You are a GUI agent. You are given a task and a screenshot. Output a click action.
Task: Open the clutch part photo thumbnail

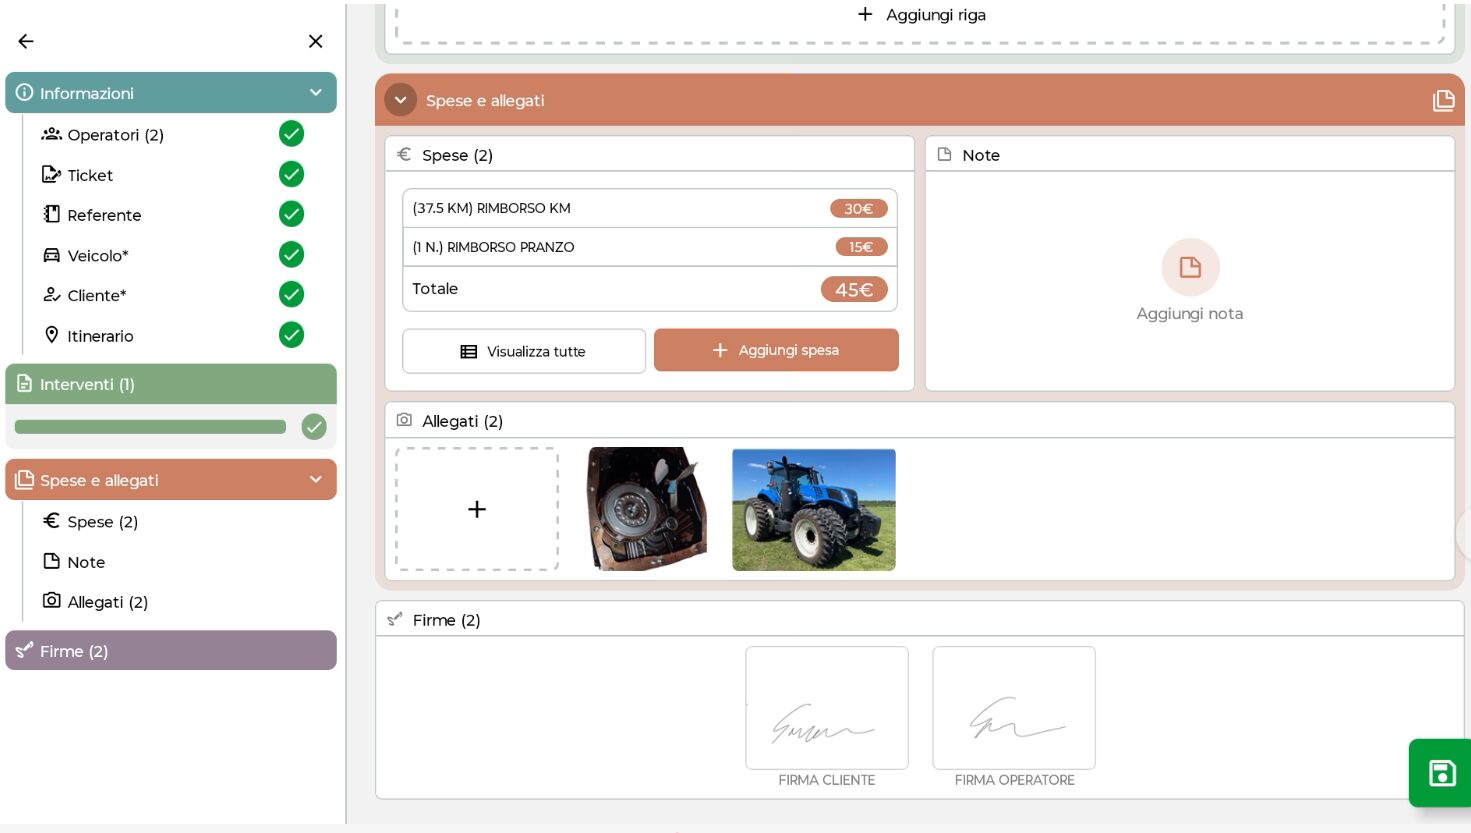(x=647, y=509)
